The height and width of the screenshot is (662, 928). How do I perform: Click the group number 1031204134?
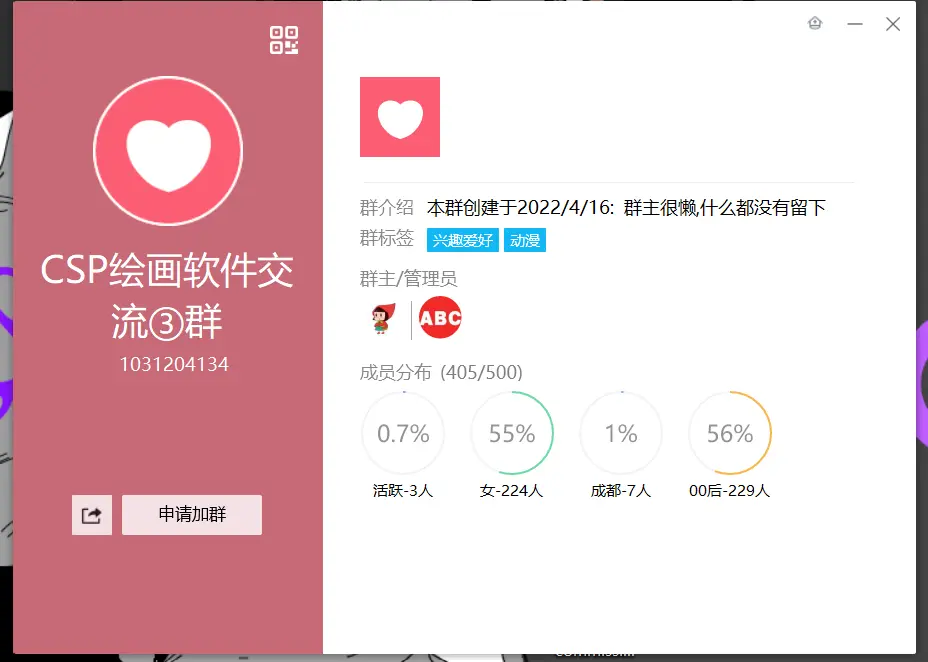click(174, 364)
